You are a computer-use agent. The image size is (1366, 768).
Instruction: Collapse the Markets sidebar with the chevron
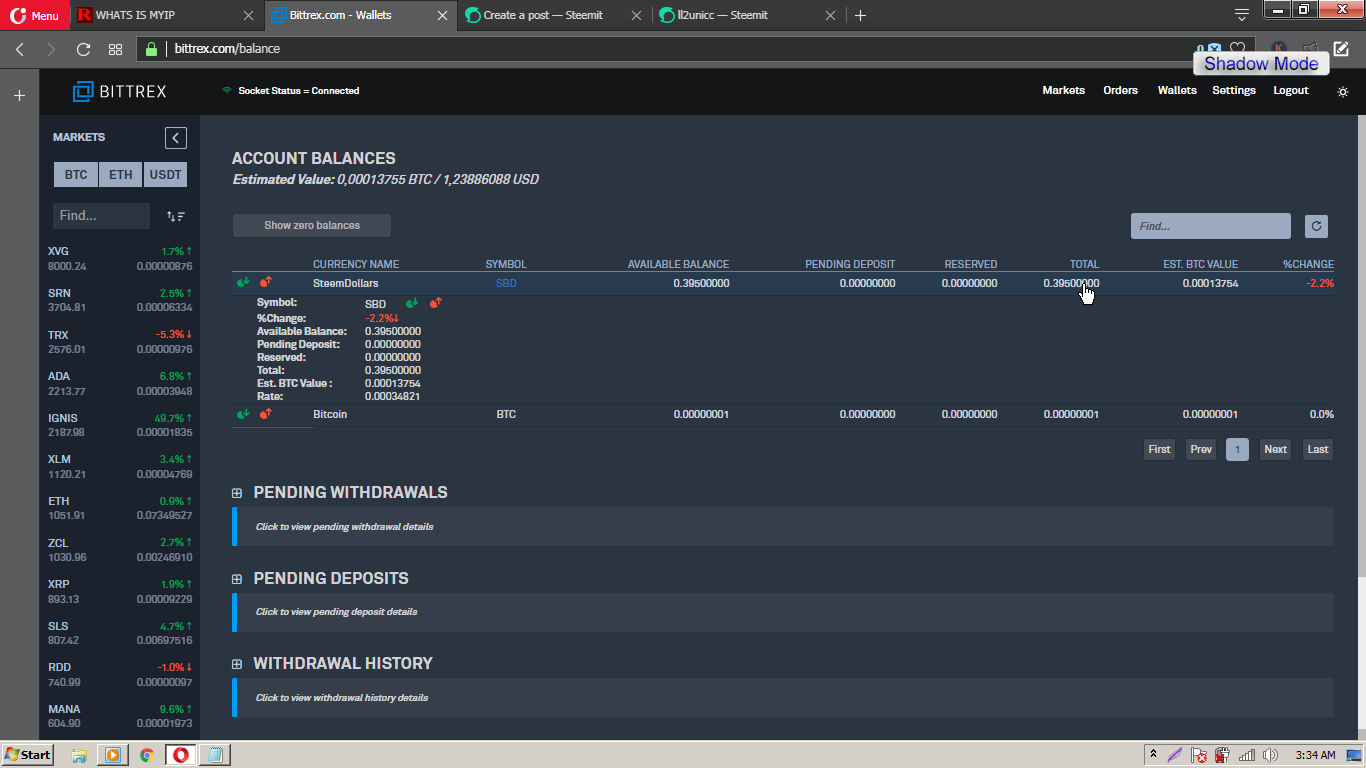coord(176,138)
